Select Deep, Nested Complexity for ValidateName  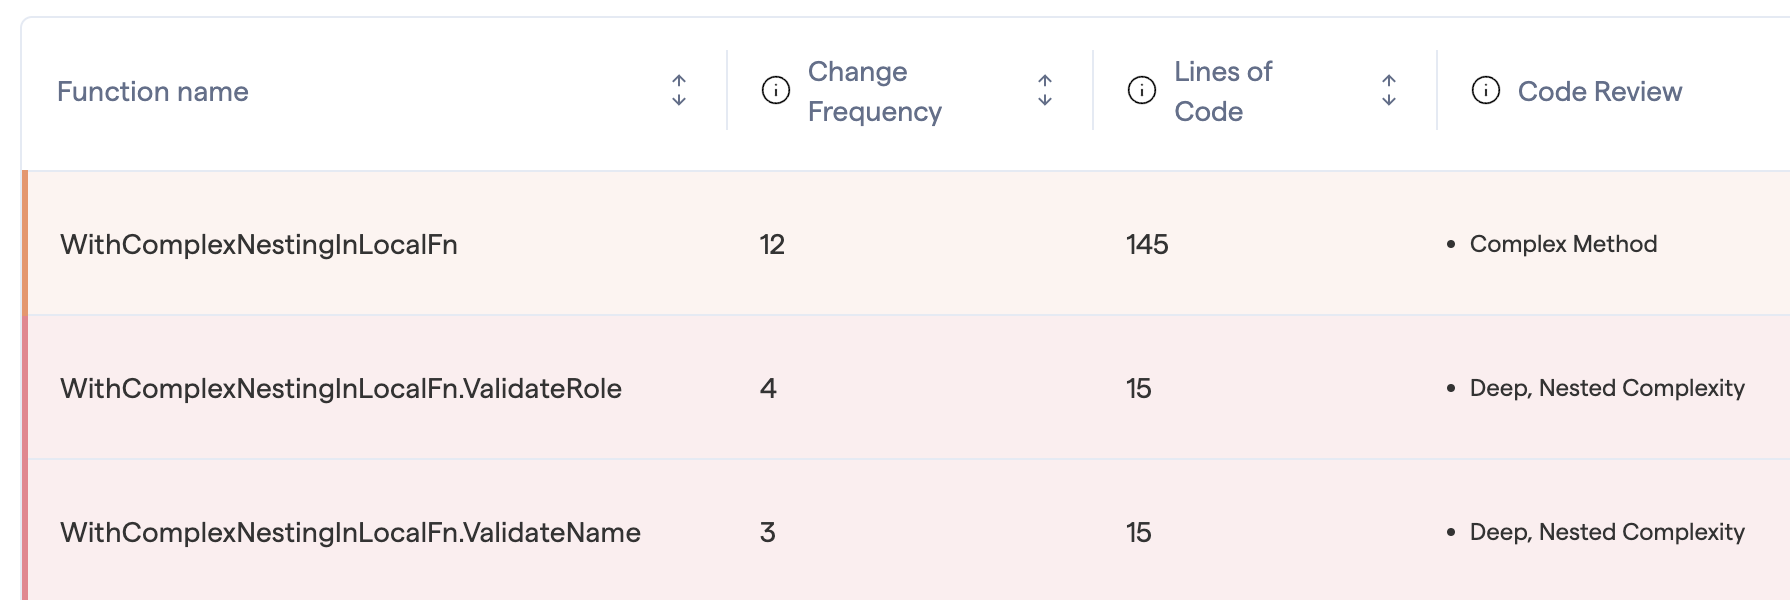1606,532
